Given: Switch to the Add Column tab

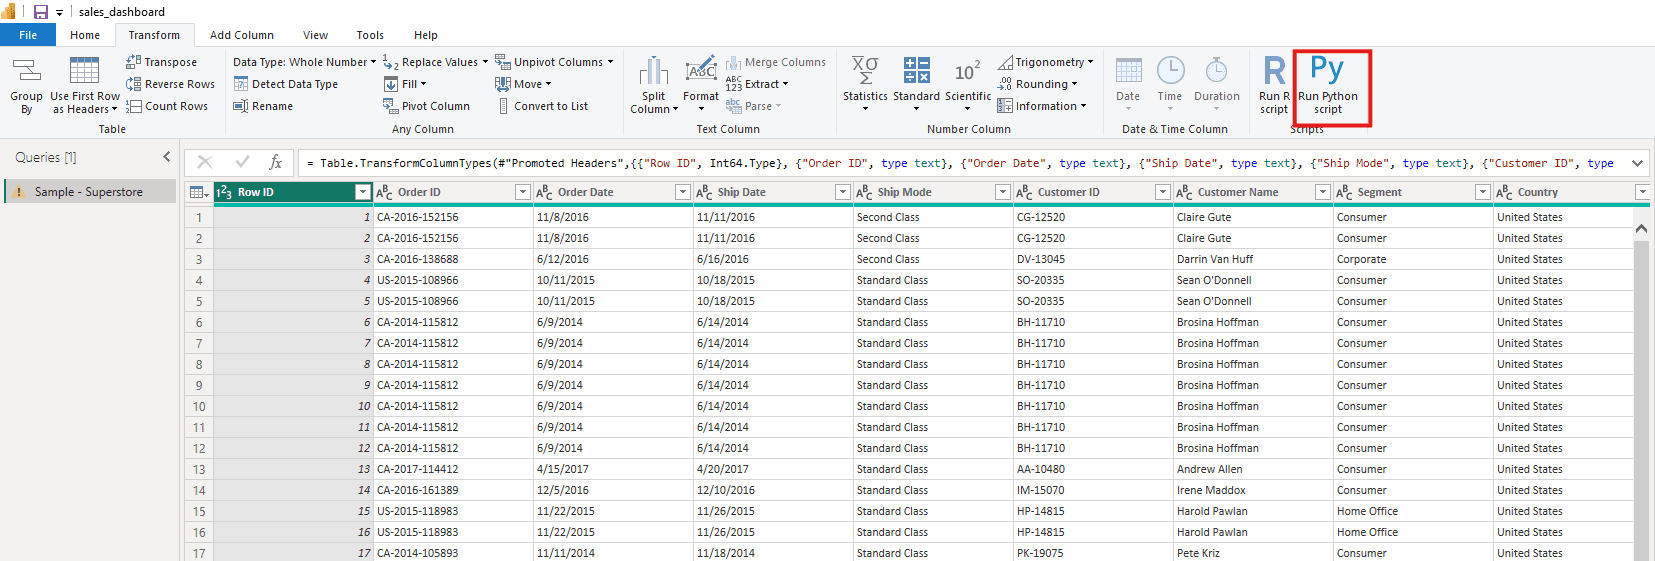Looking at the screenshot, I should click(242, 35).
